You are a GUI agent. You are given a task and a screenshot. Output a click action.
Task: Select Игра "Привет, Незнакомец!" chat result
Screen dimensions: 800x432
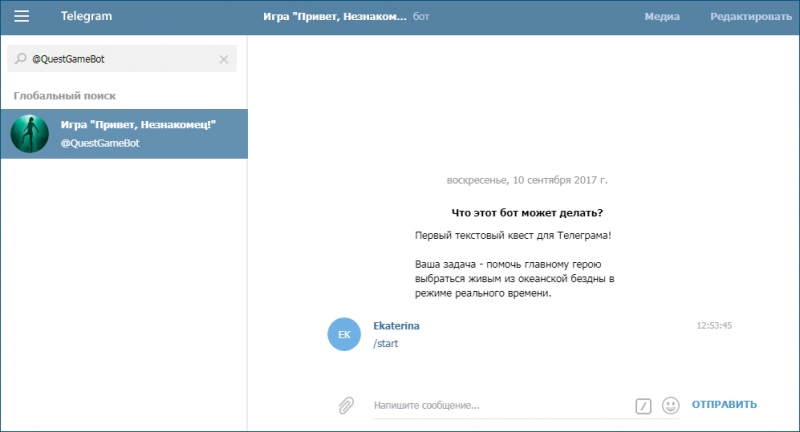click(x=124, y=134)
